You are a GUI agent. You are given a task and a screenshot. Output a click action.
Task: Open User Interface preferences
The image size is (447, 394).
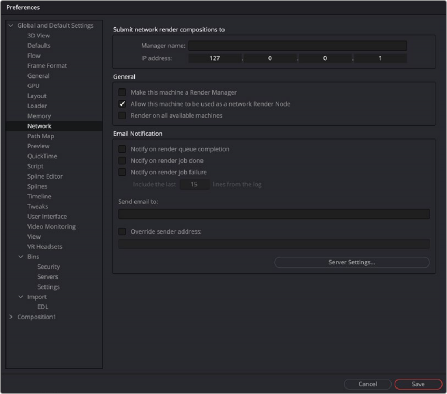pyautogui.click(x=47, y=216)
